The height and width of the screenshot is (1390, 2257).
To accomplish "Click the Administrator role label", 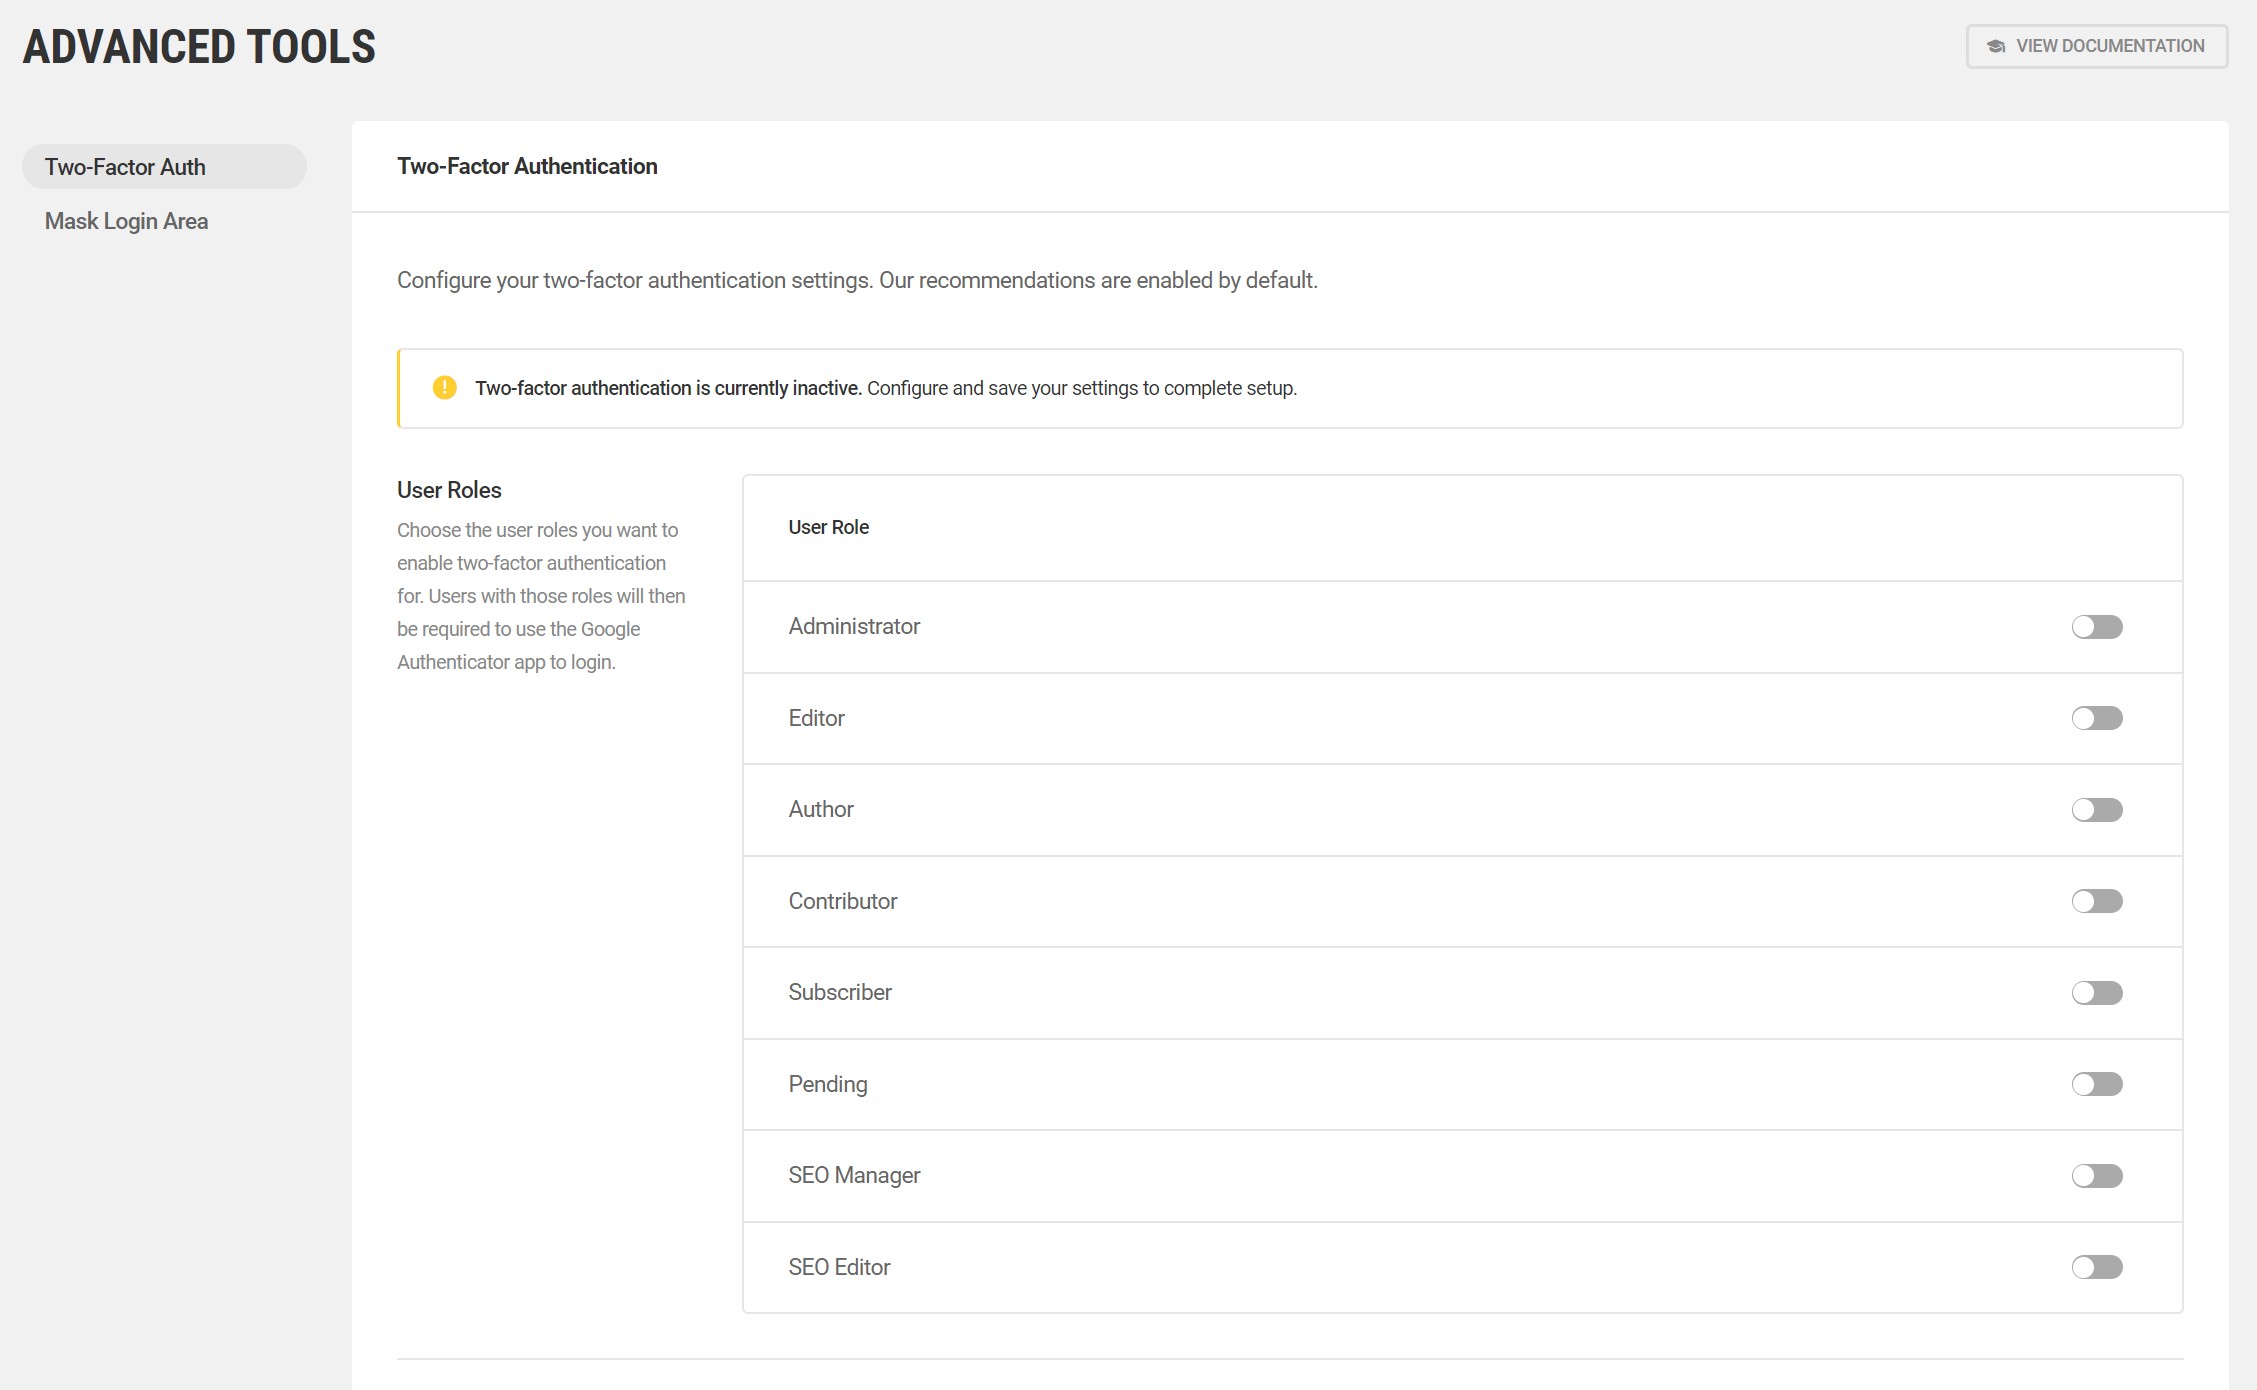I will coord(853,626).
